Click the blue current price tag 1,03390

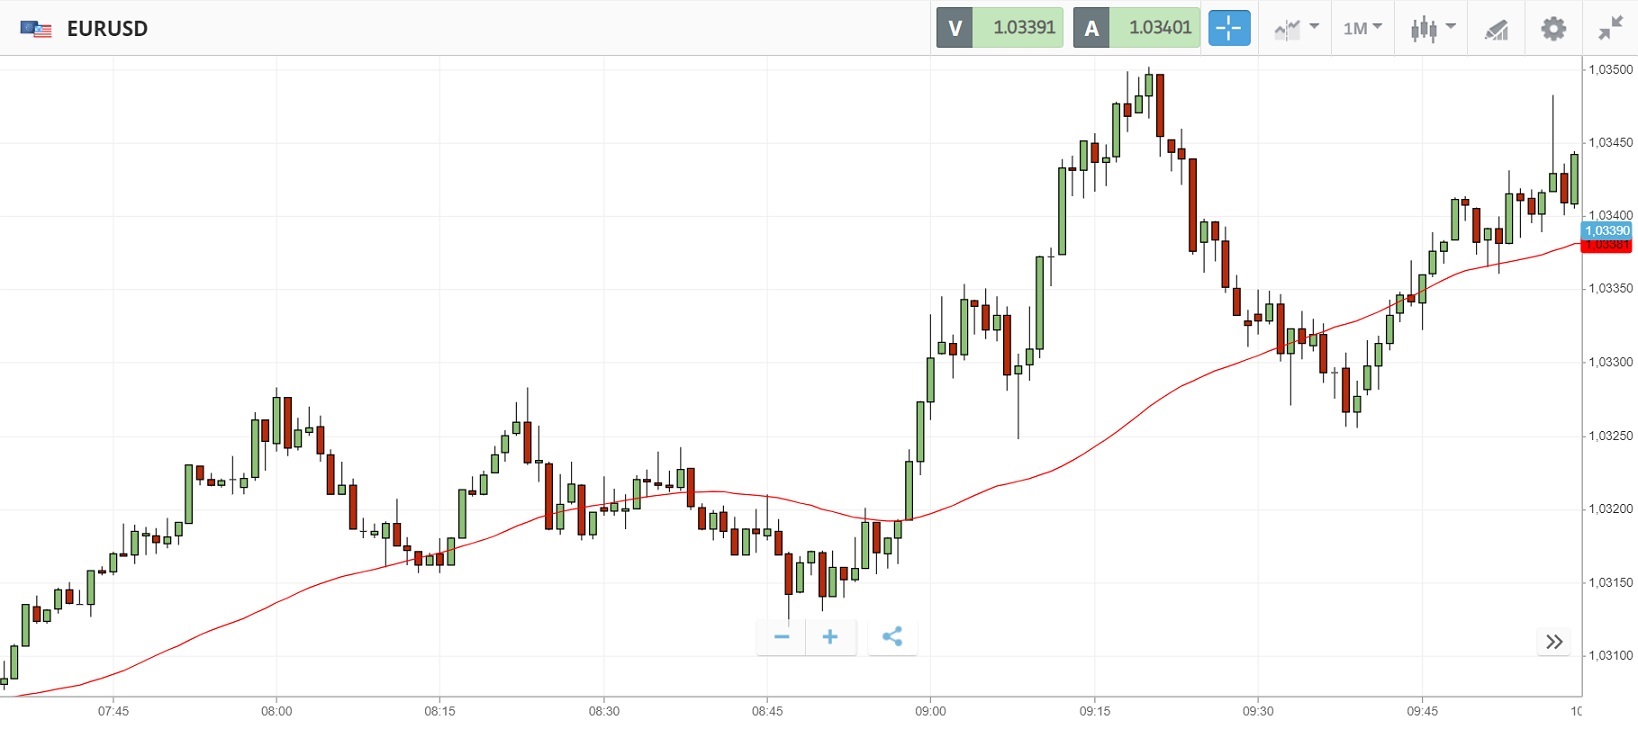(x=1607, y=230)
